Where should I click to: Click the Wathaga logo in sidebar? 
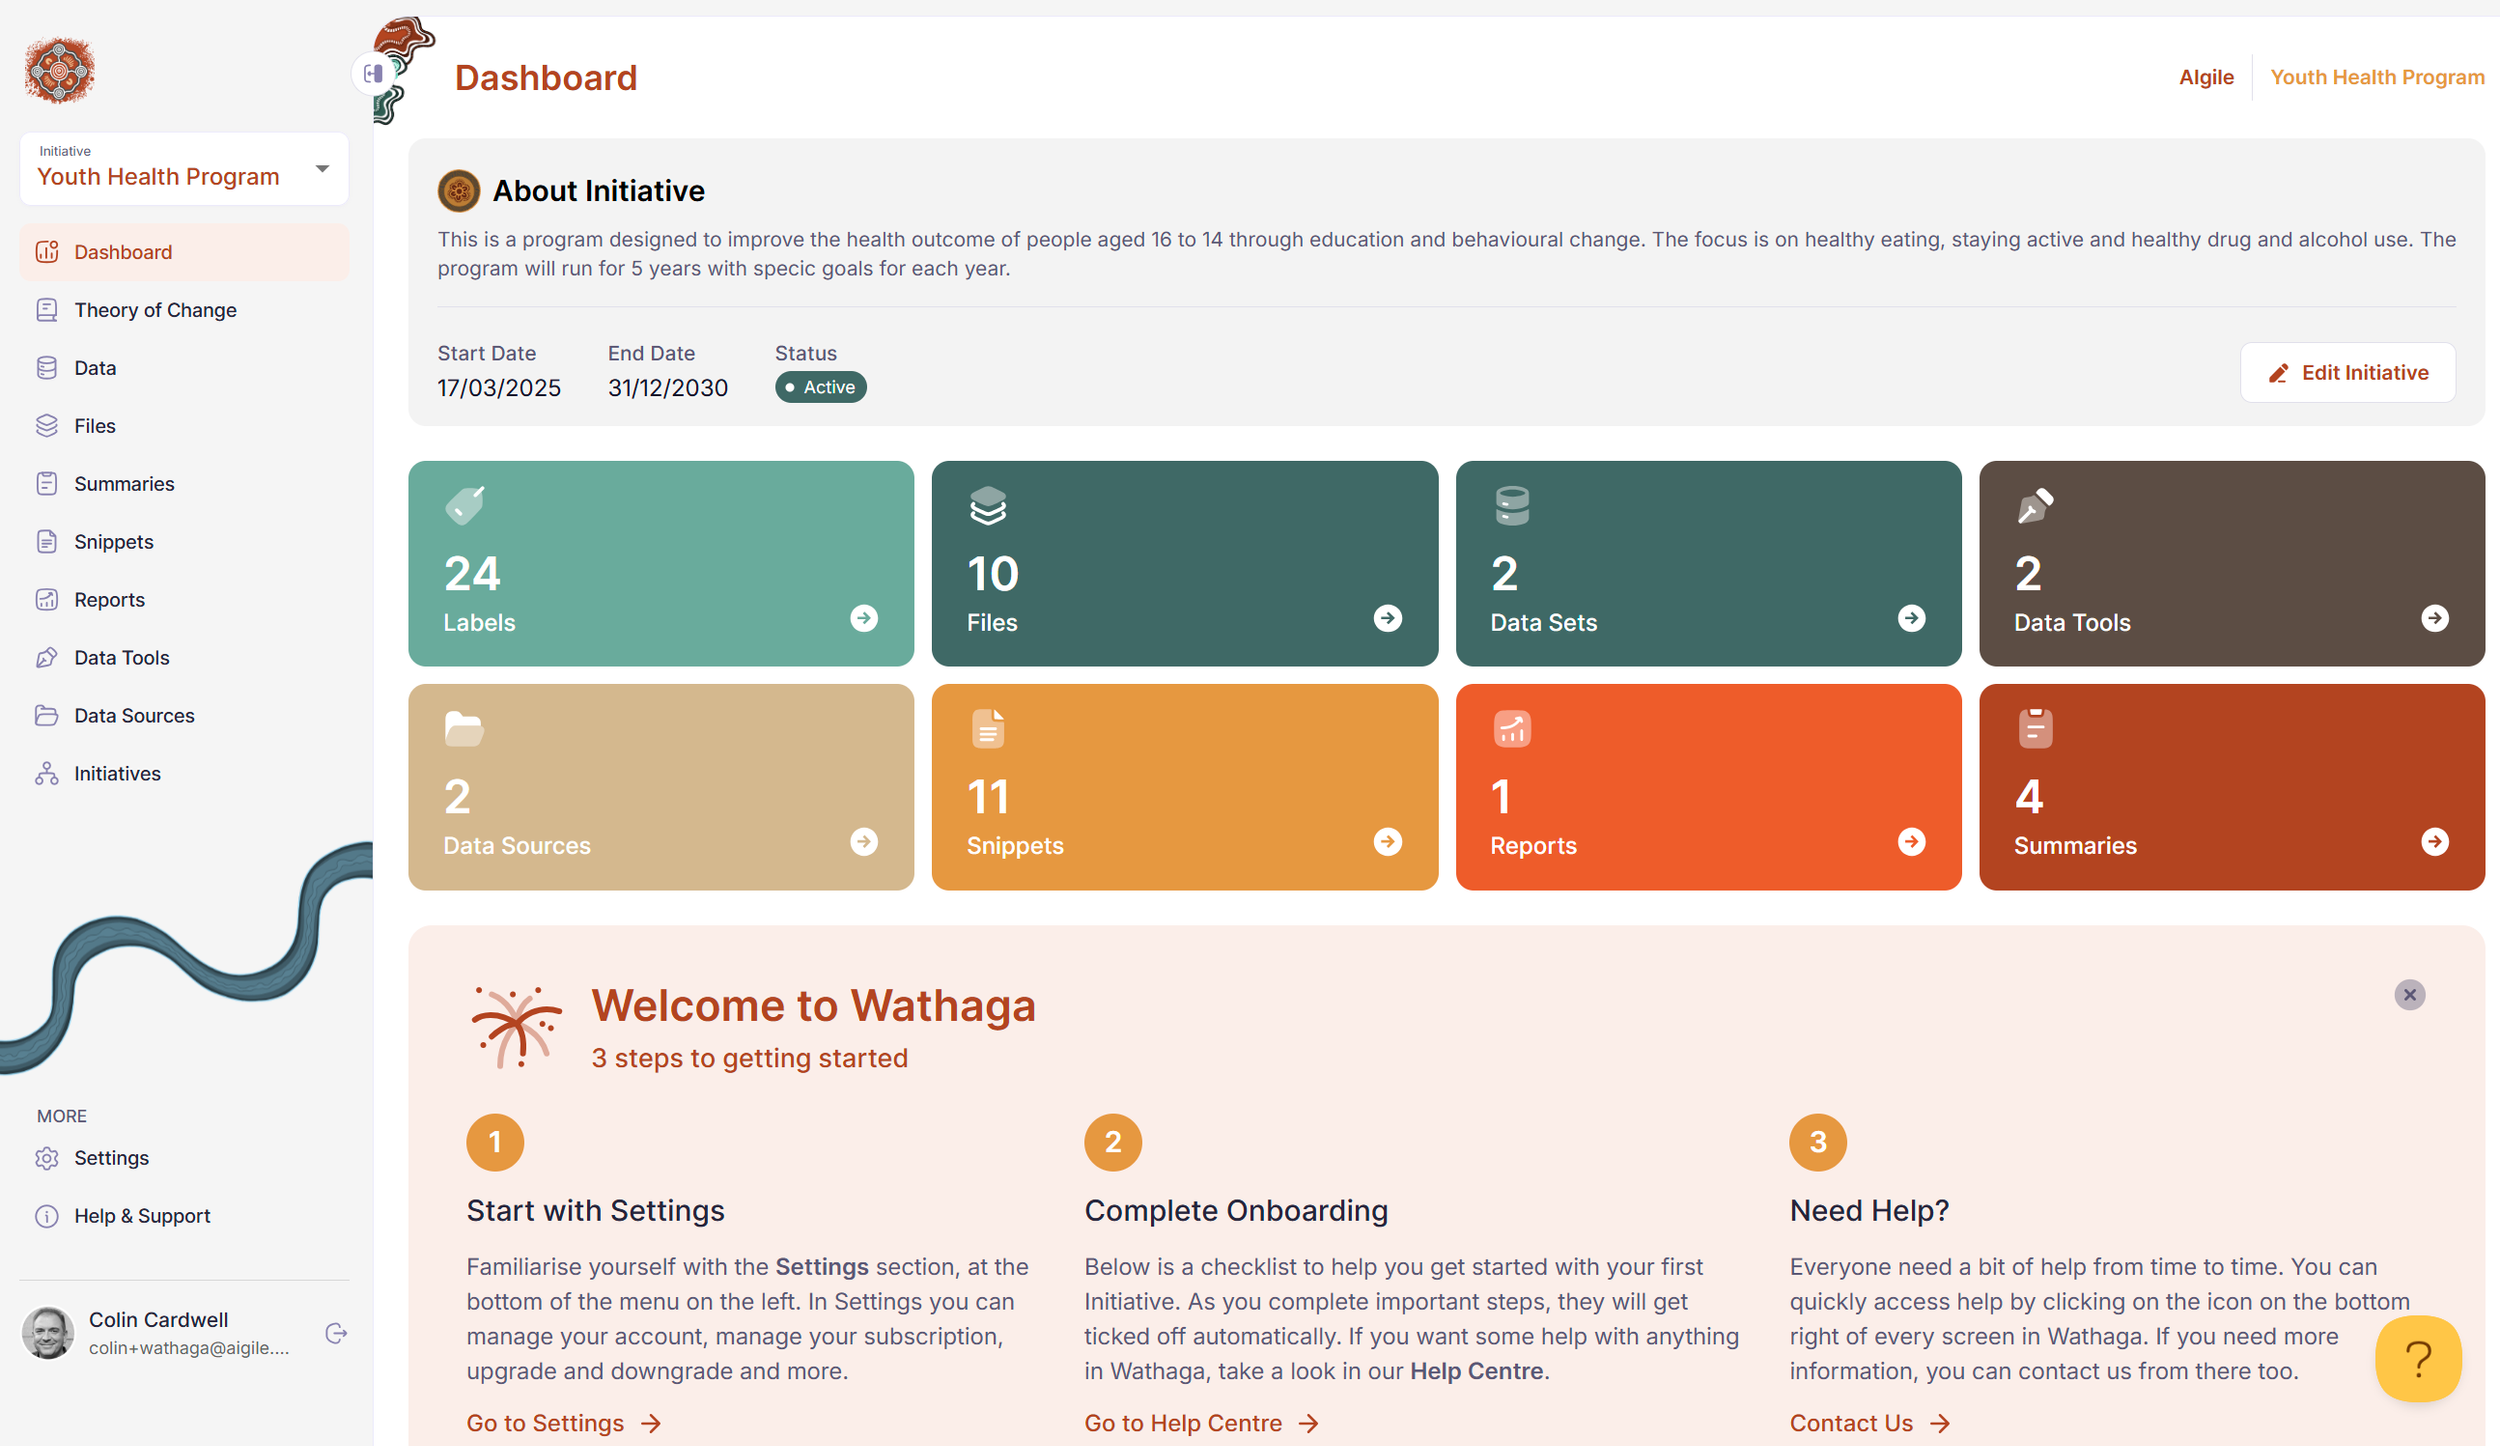tap(59, 70)
